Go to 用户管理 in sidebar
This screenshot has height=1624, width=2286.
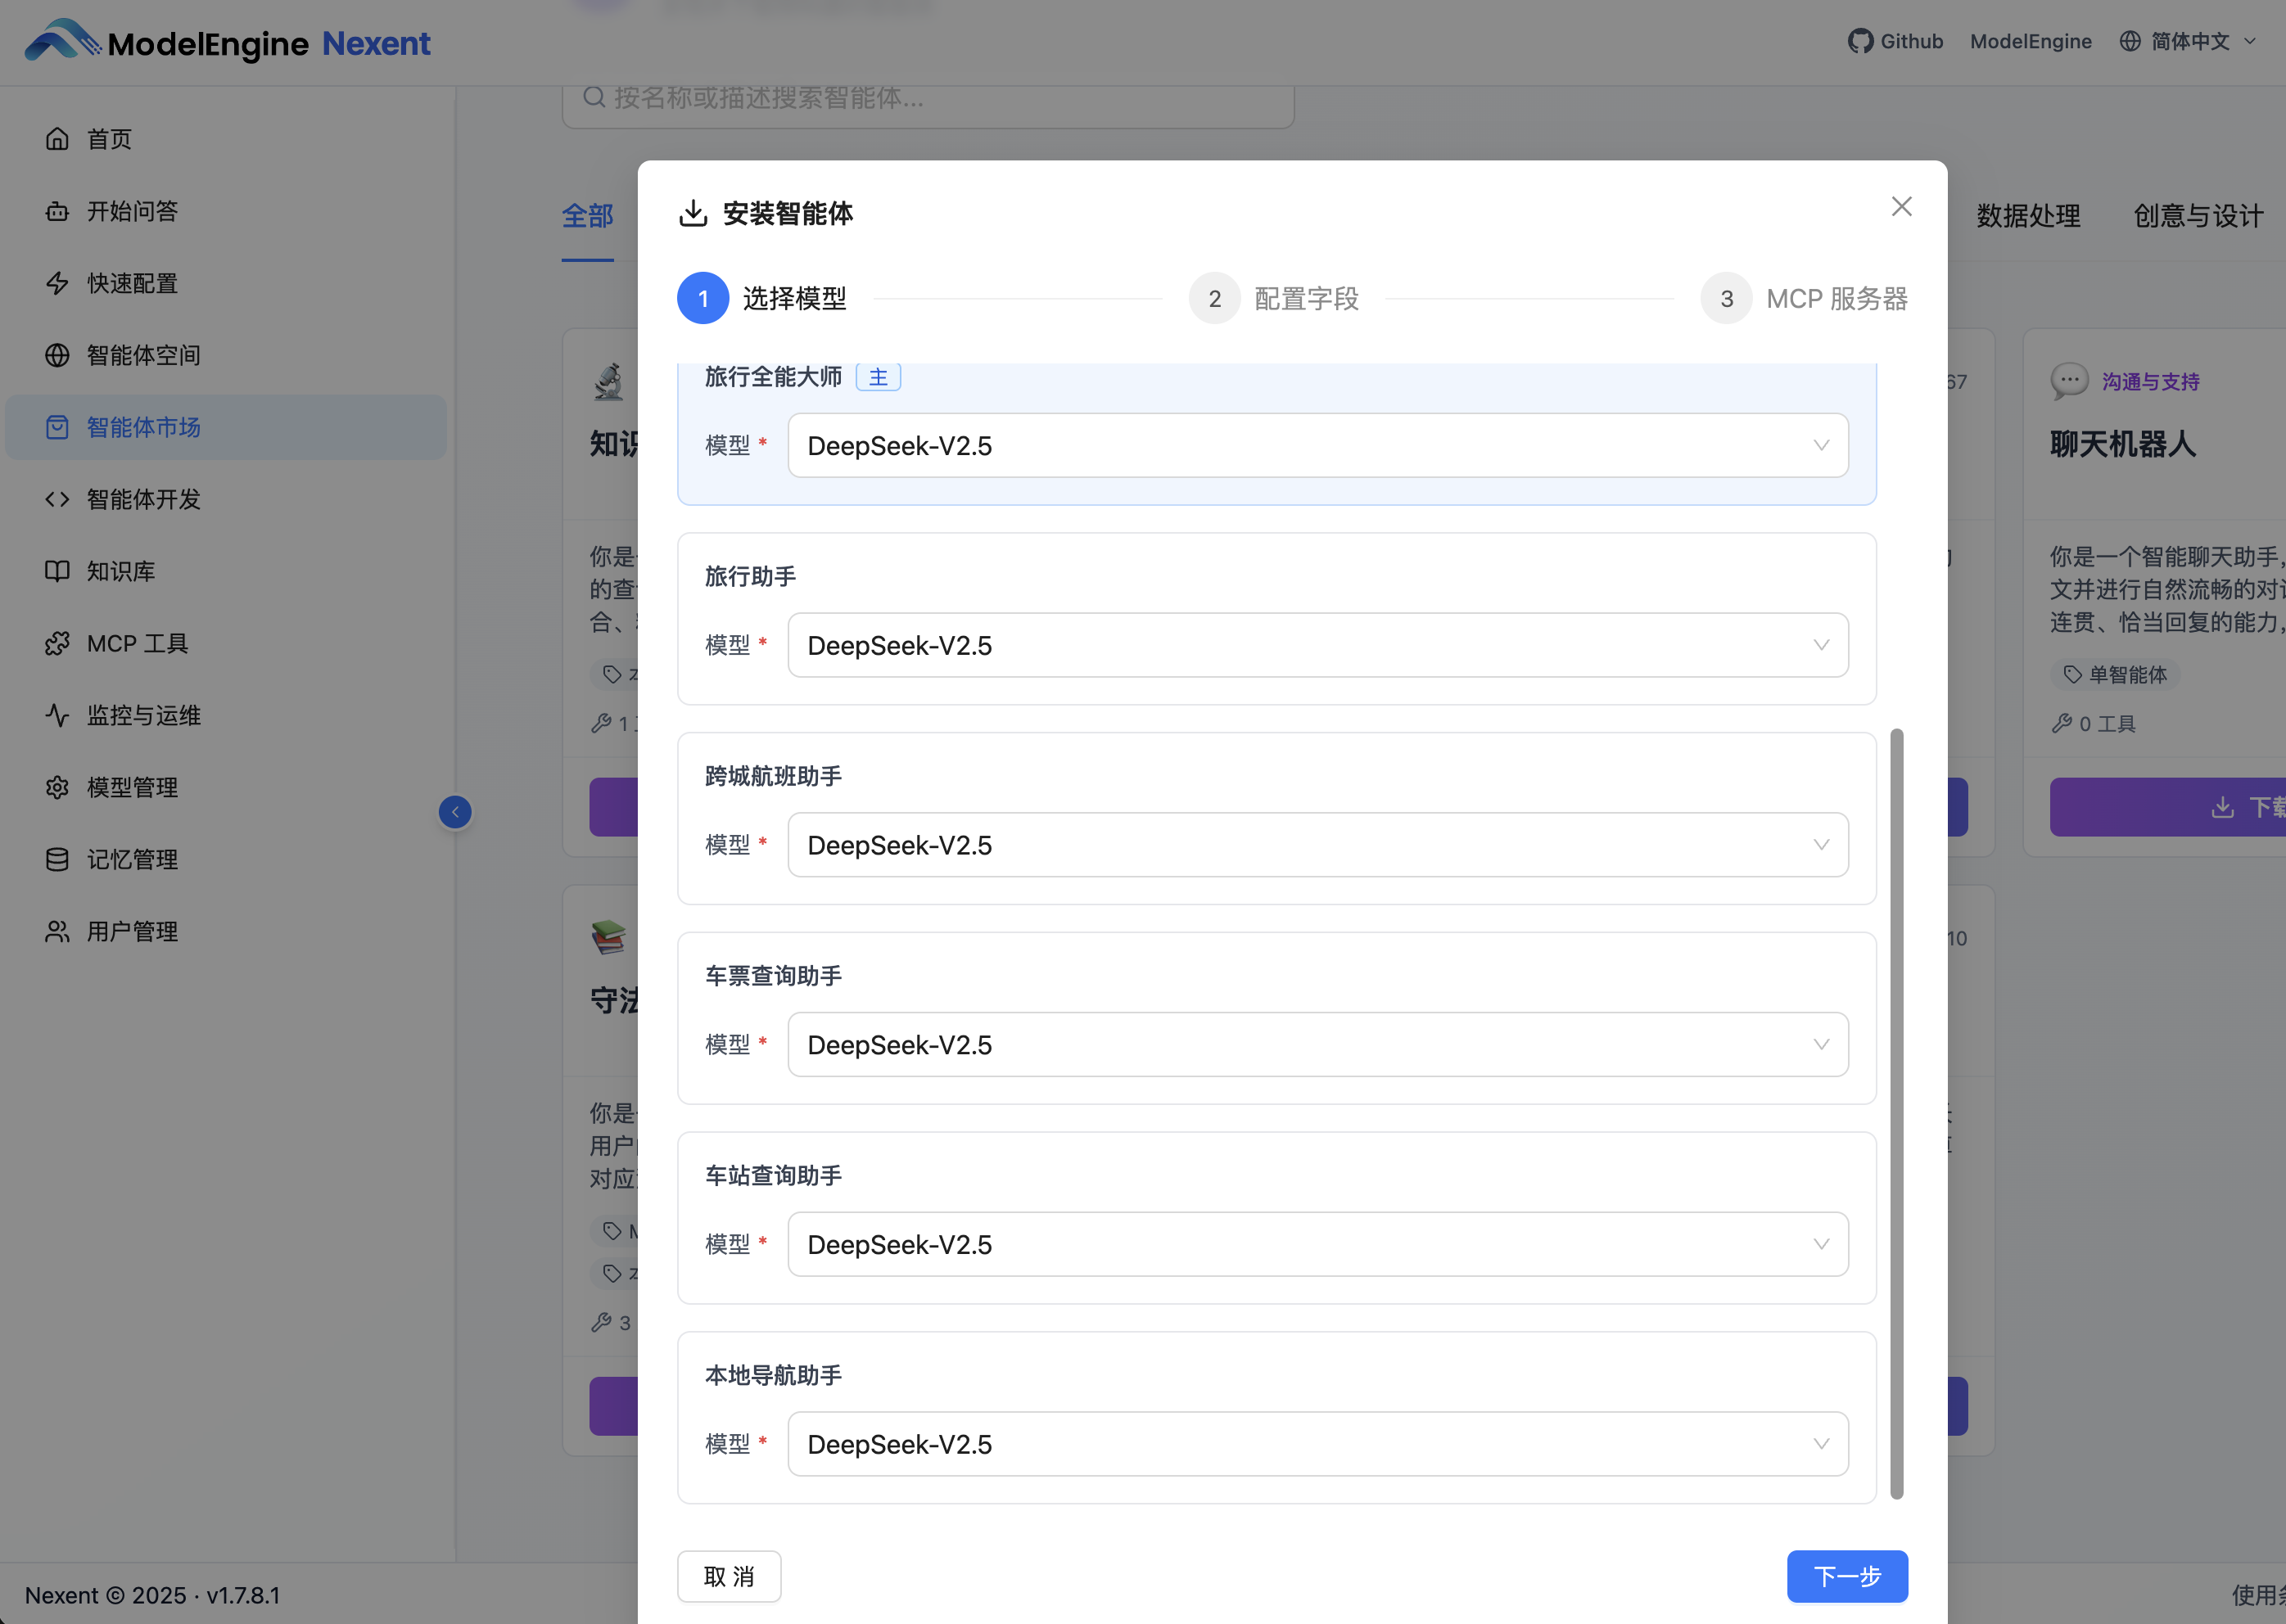click(132, 931)
